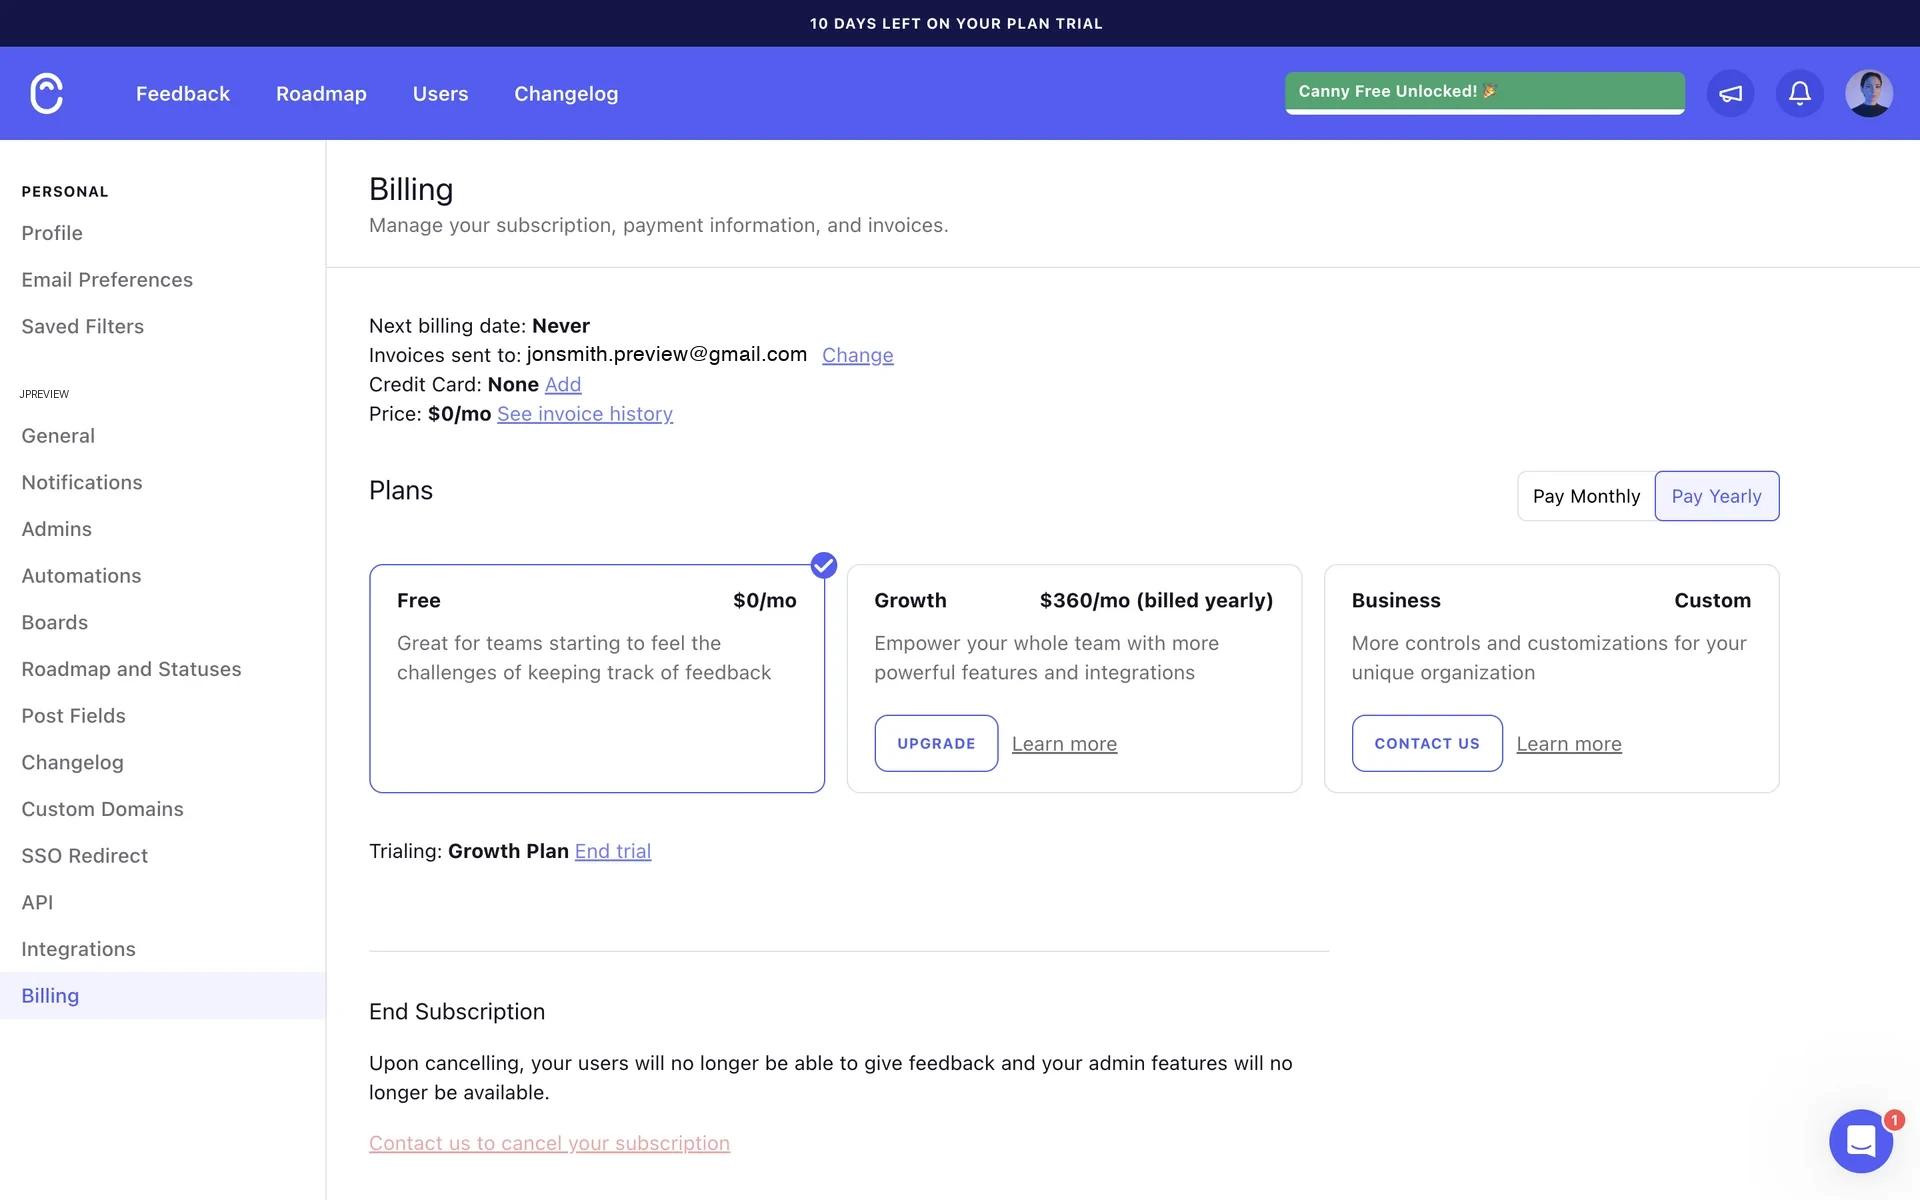Viewport: 1920px width, 1200px height.
Task: Open Admins settings in sidebar
Action: click(56, 529)
